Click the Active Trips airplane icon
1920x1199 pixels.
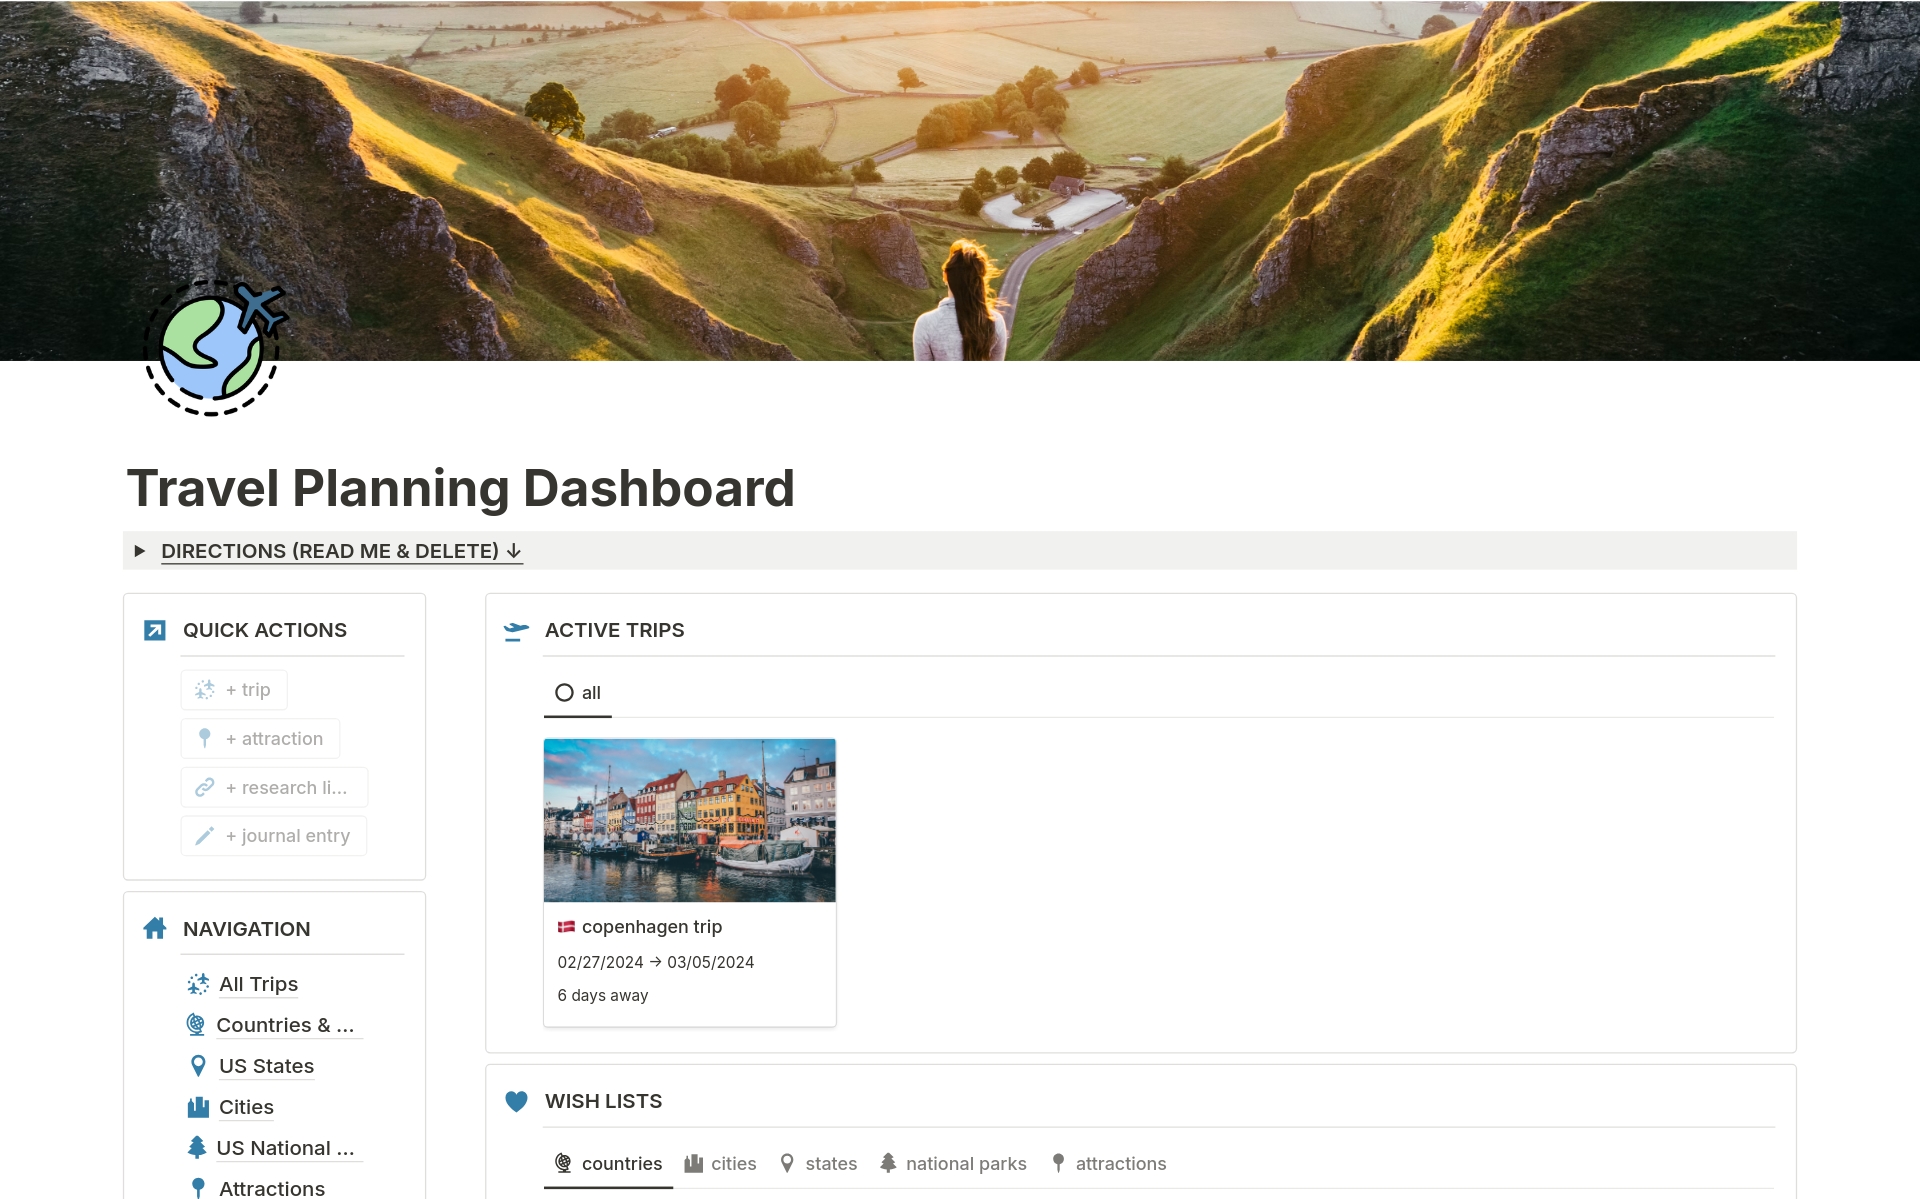(515, 631)
